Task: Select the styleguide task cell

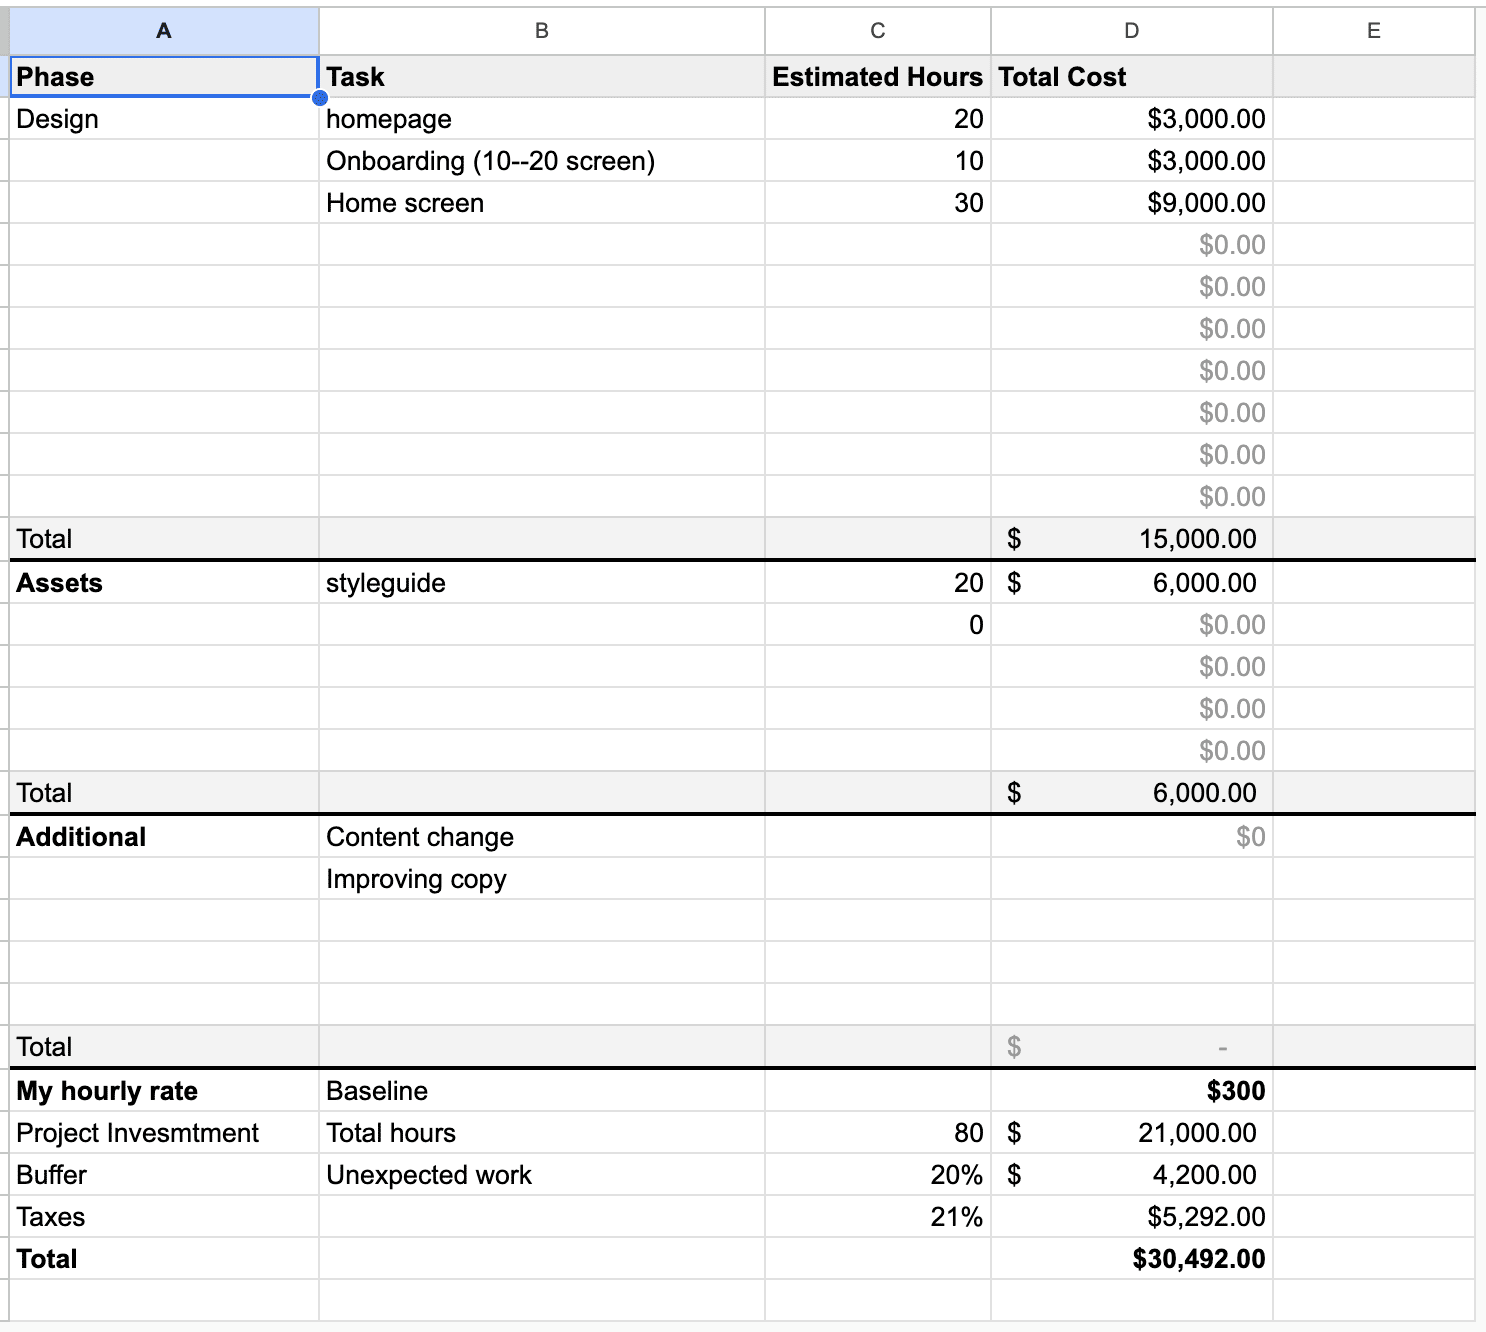Action: point(541,583)
